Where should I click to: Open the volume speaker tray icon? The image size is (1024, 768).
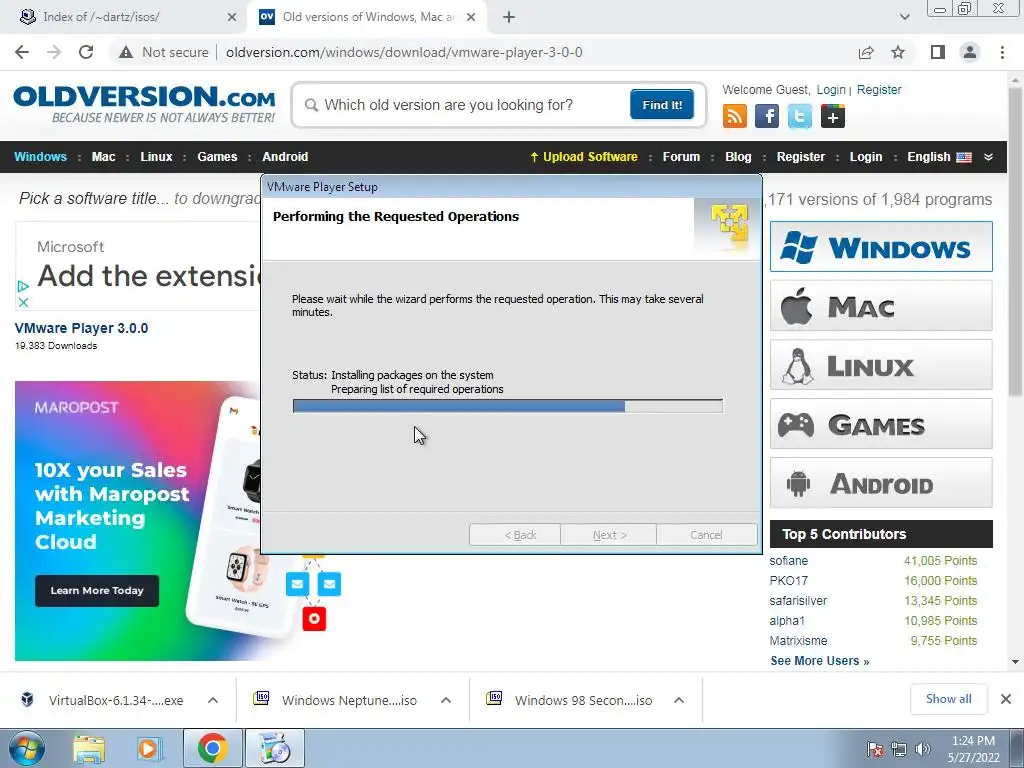(923, 749)
